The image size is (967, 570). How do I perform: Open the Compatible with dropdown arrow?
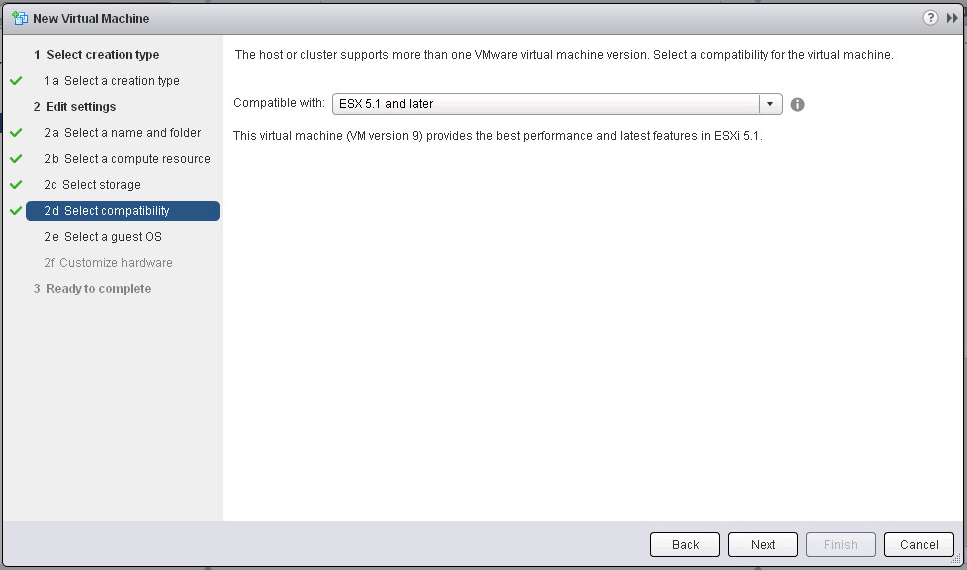click(x=770, y=104)
